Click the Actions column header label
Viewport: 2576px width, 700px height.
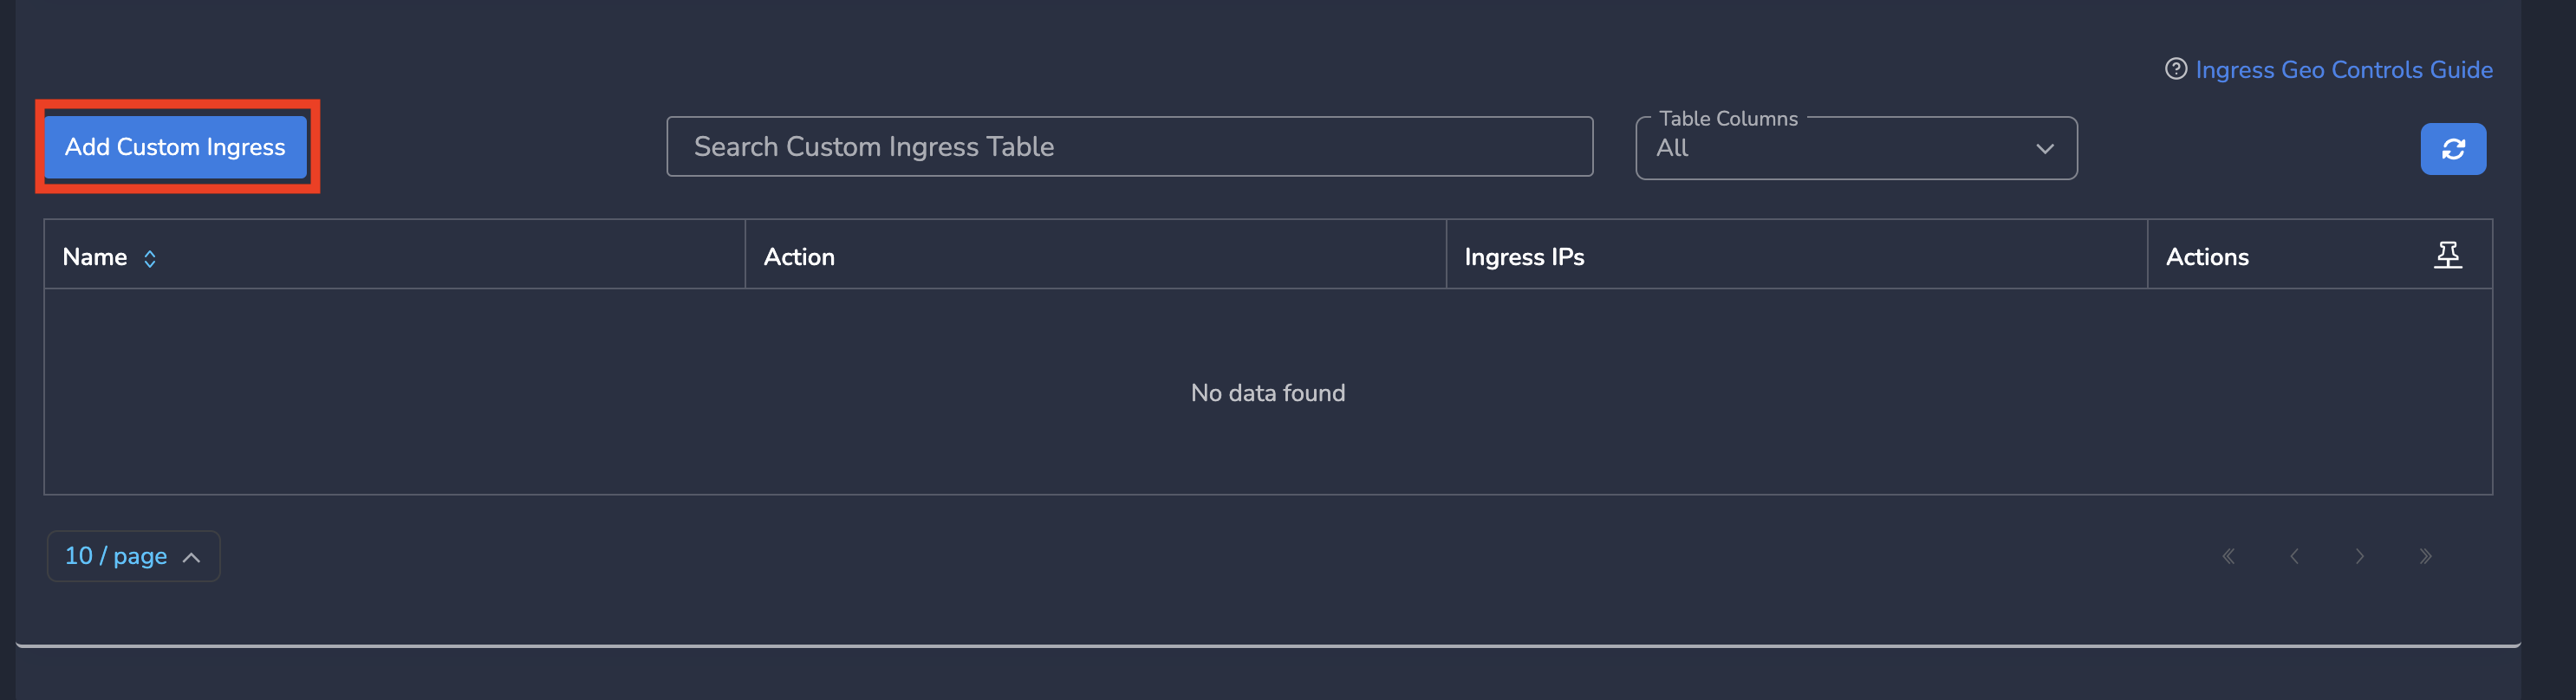[2207, 257]
